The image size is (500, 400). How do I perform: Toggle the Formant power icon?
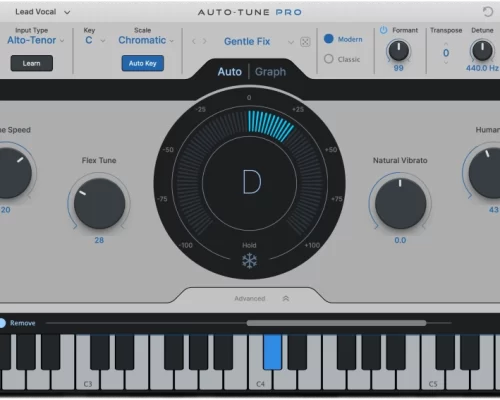[384, 30]
